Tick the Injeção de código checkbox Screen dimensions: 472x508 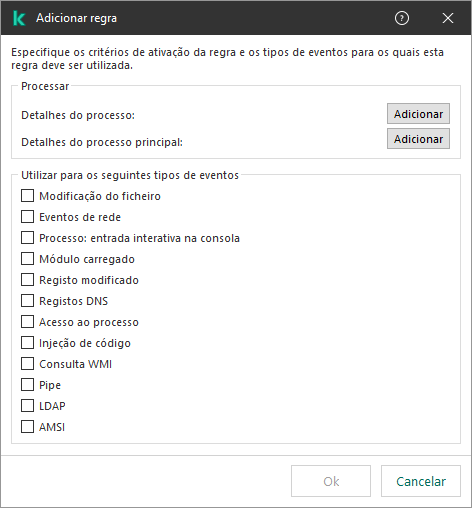click(x=27, y=343)
